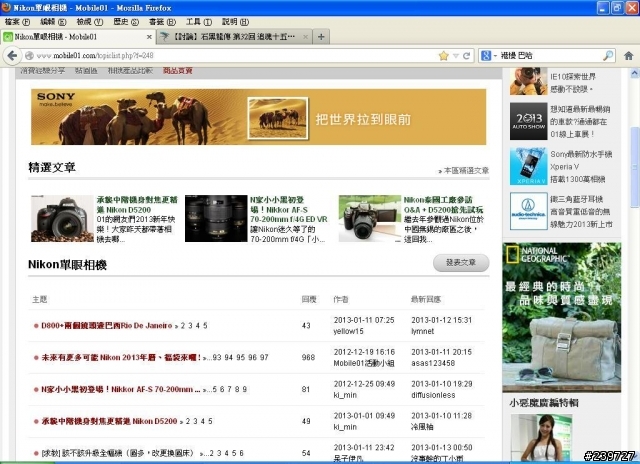The height and width of the screenshot is (464, 640).
Task: Click the reload page icon
Action: pos(466,56)
